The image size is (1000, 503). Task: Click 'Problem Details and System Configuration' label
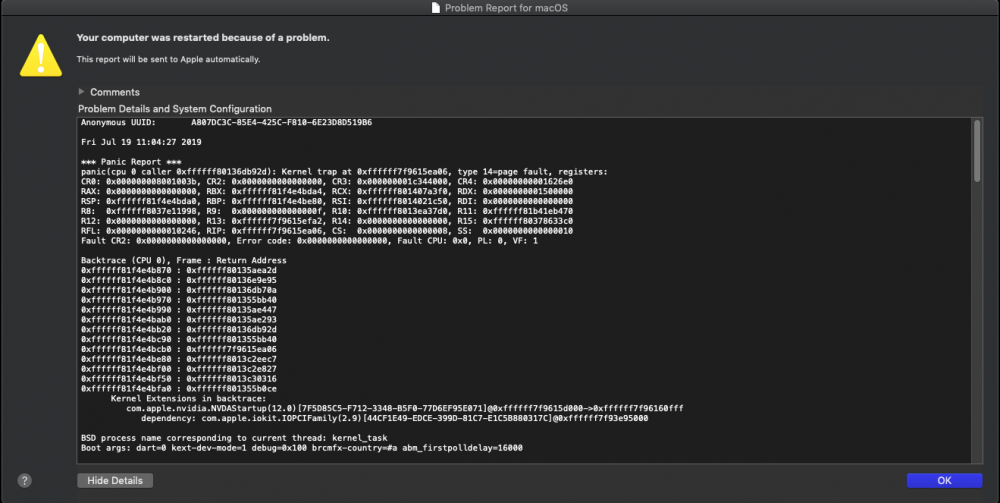[175, 109]
